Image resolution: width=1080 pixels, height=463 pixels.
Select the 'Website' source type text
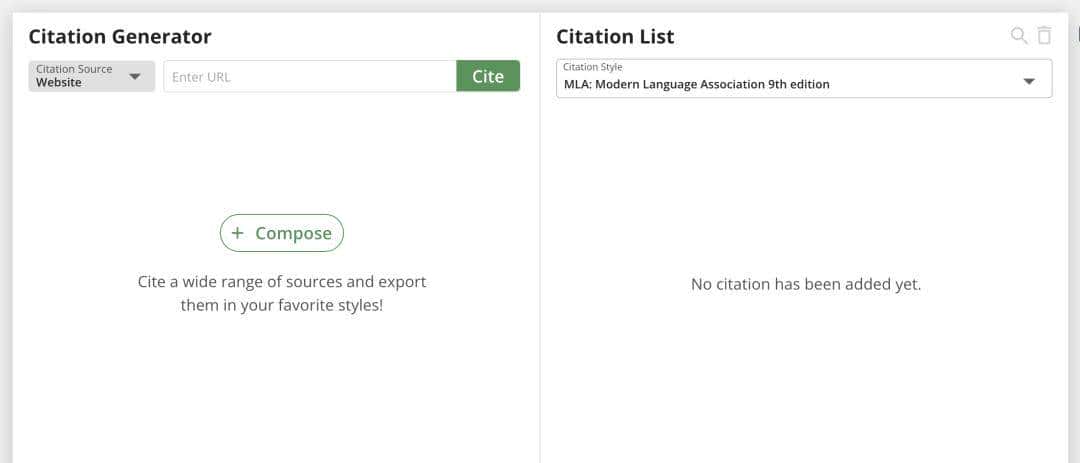59,83
